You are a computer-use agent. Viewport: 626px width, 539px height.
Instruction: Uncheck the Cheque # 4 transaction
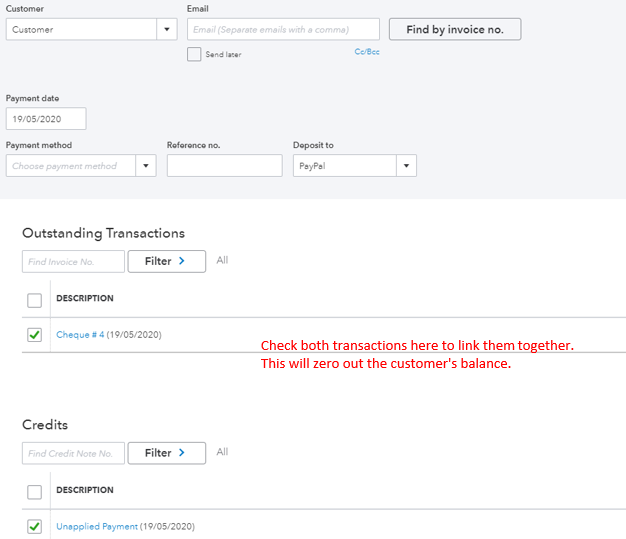click(35, 335)
